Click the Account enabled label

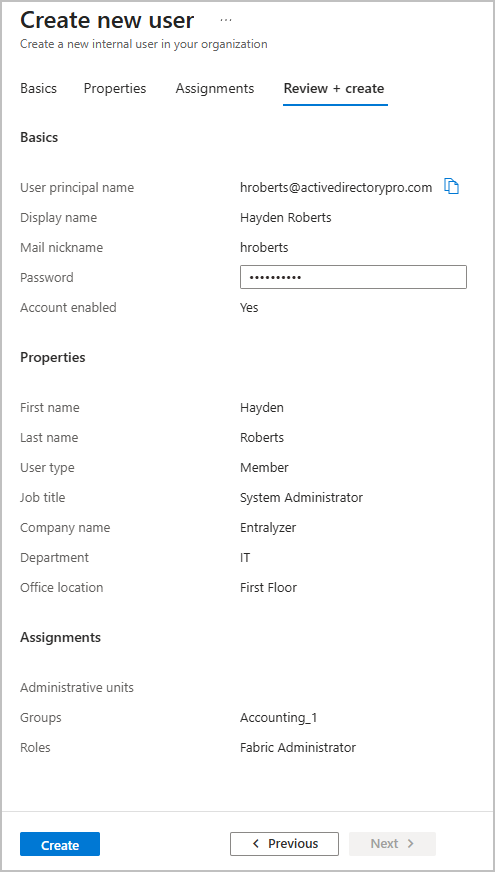coord(68,308)
